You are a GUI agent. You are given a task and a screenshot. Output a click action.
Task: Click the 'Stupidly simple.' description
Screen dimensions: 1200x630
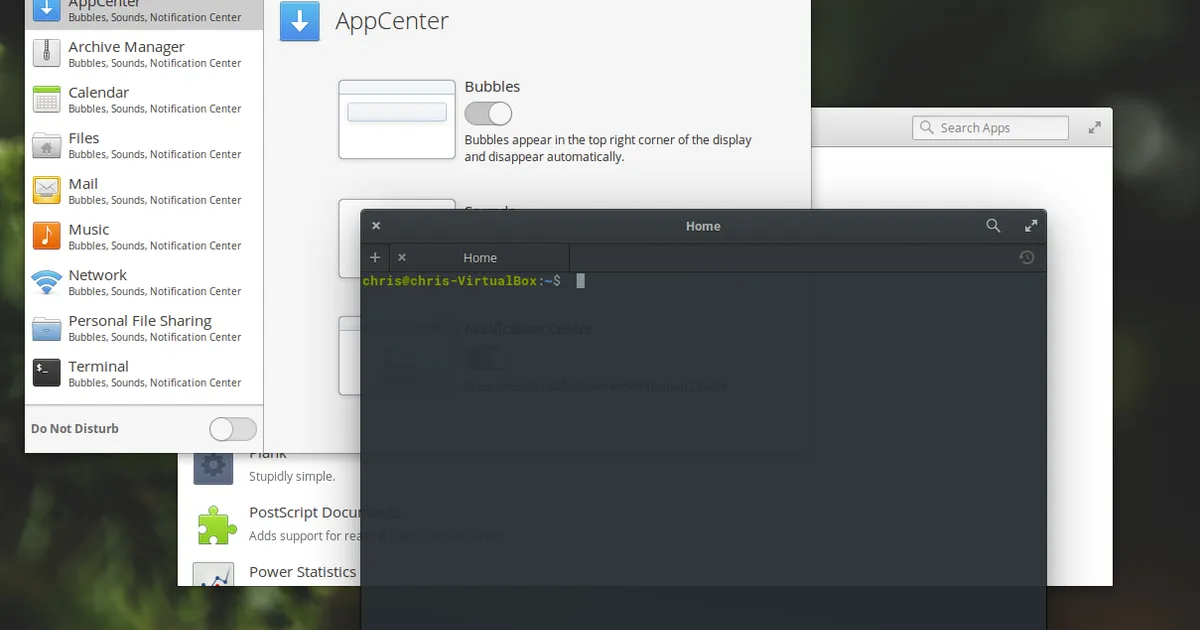(292, 477)
